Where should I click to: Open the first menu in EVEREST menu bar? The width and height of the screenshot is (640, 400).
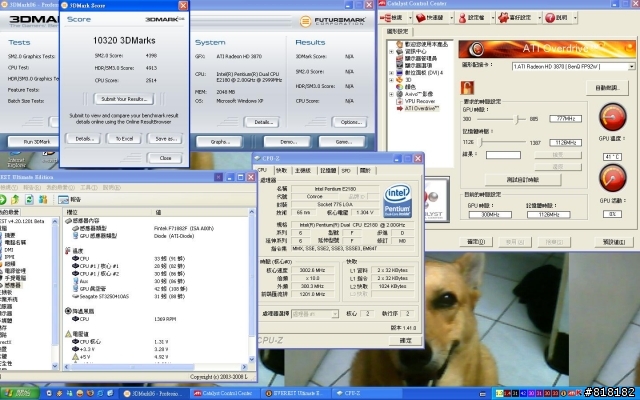pyautogui.click(x=8, y=187)
